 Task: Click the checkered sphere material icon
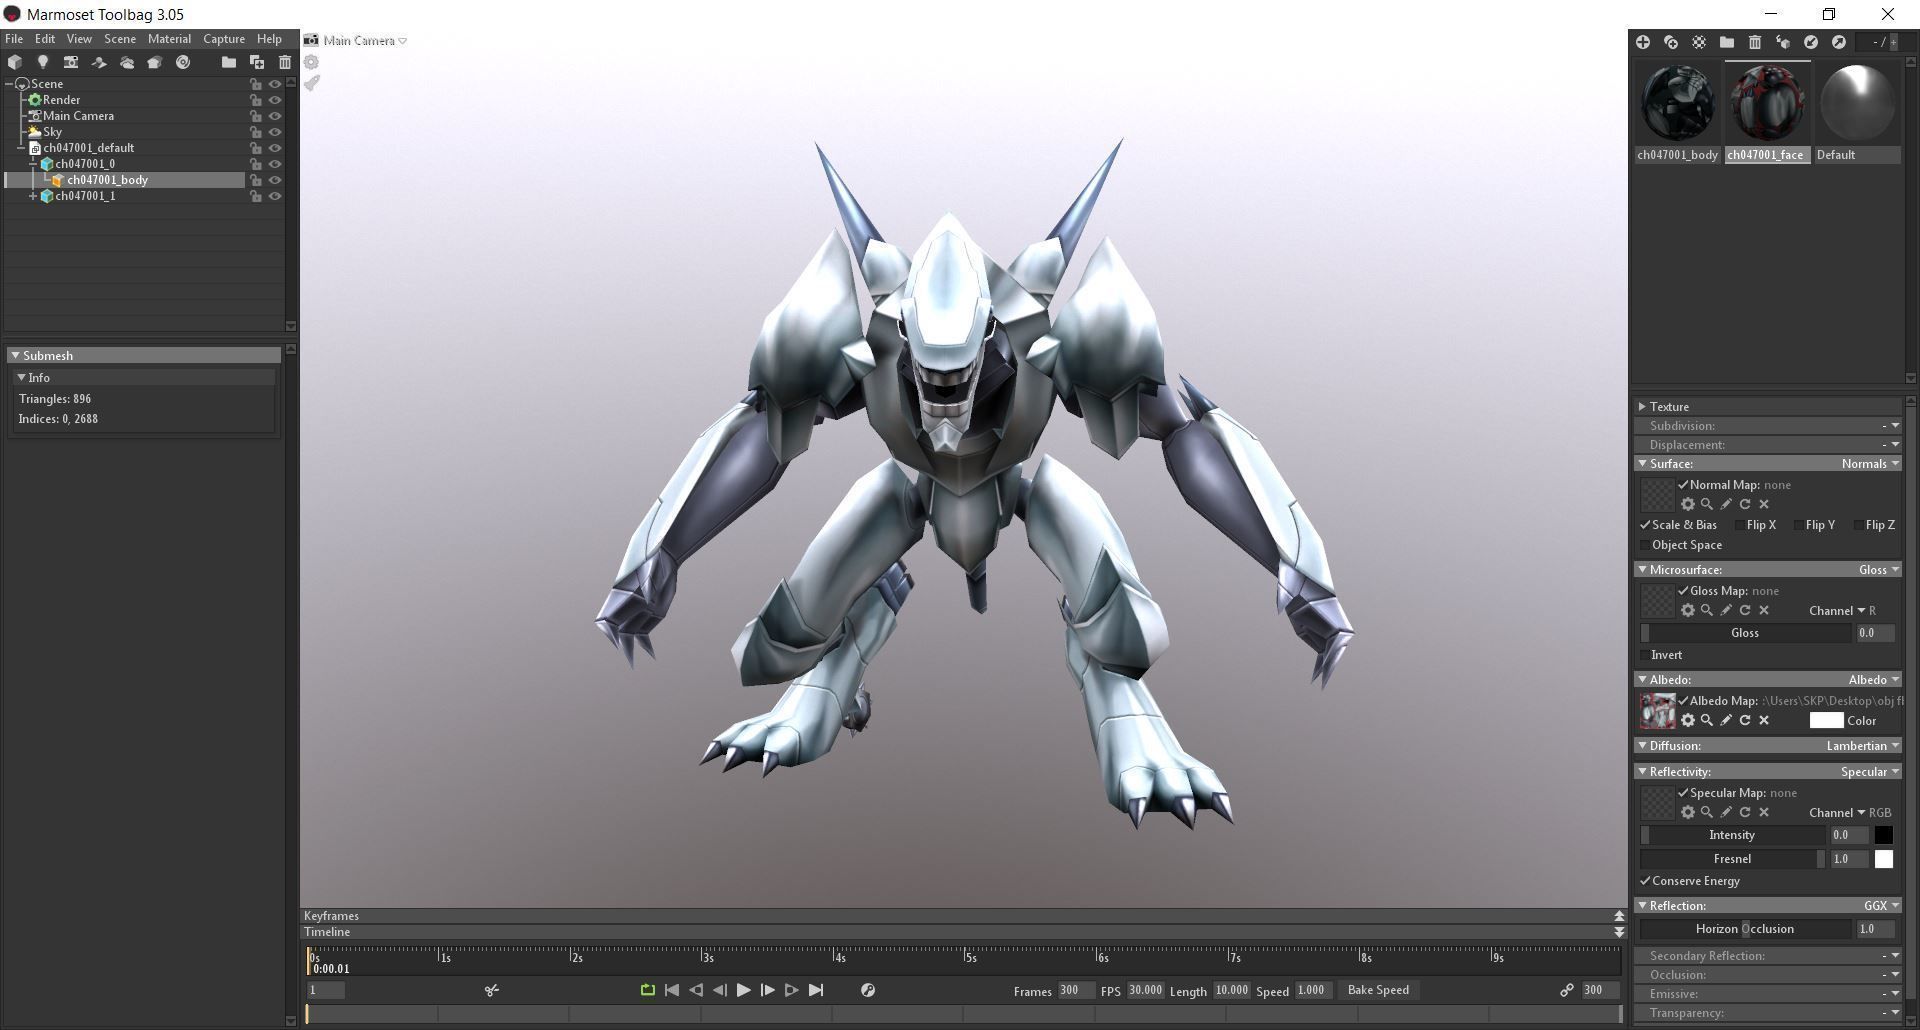[x=1699, y=42]
